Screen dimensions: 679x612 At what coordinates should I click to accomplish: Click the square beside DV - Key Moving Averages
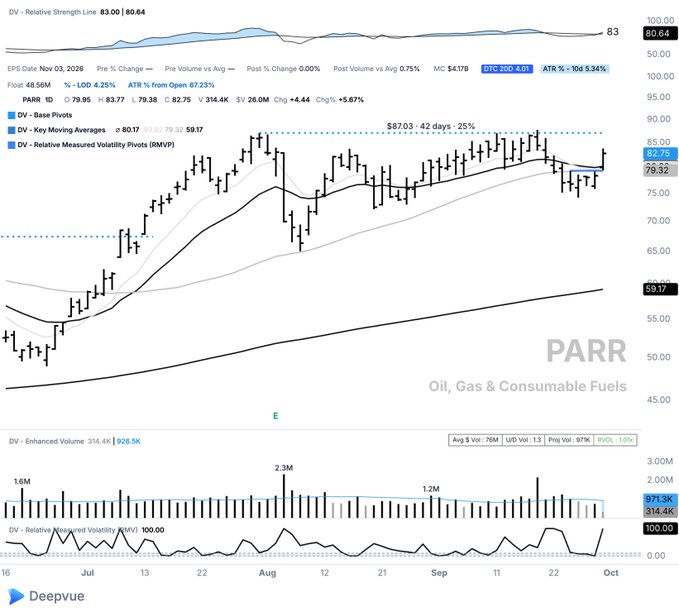(x=12, y=130)
